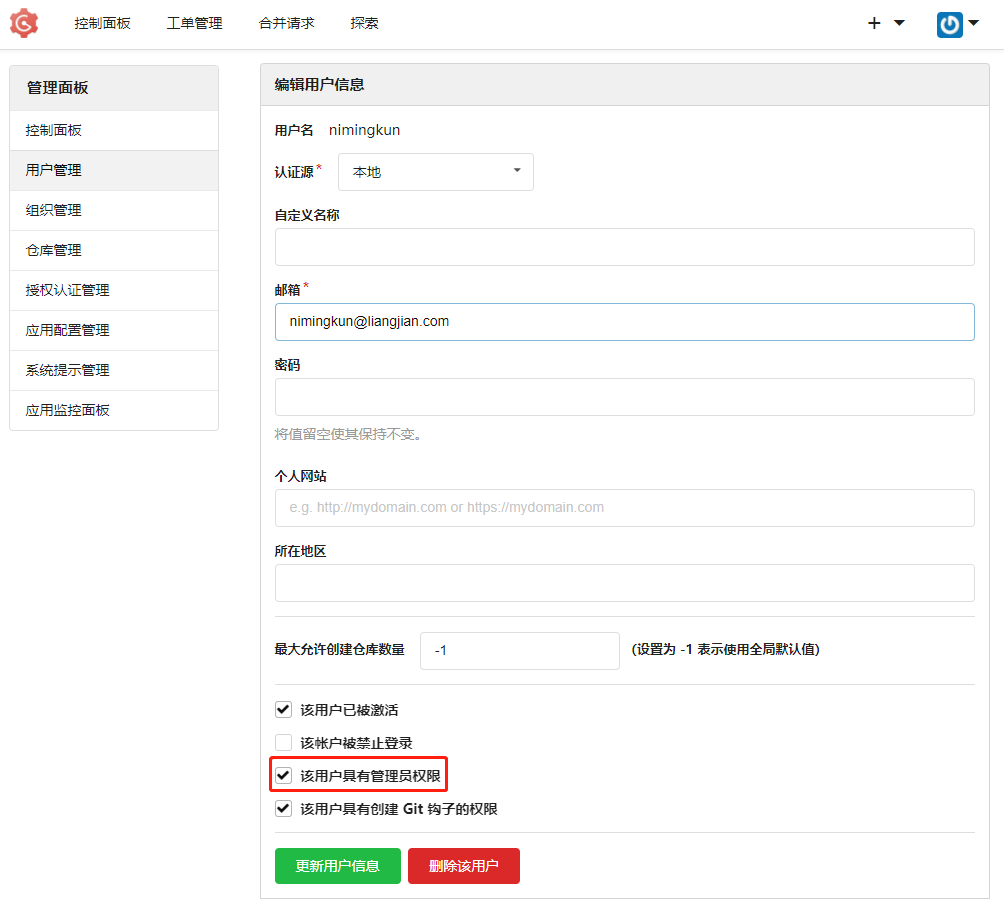Uncheck 该用户具有管理员权限 checkbox
This screenshot has height=919, width=1004.
pyautogui.click(x=283, y=775)
